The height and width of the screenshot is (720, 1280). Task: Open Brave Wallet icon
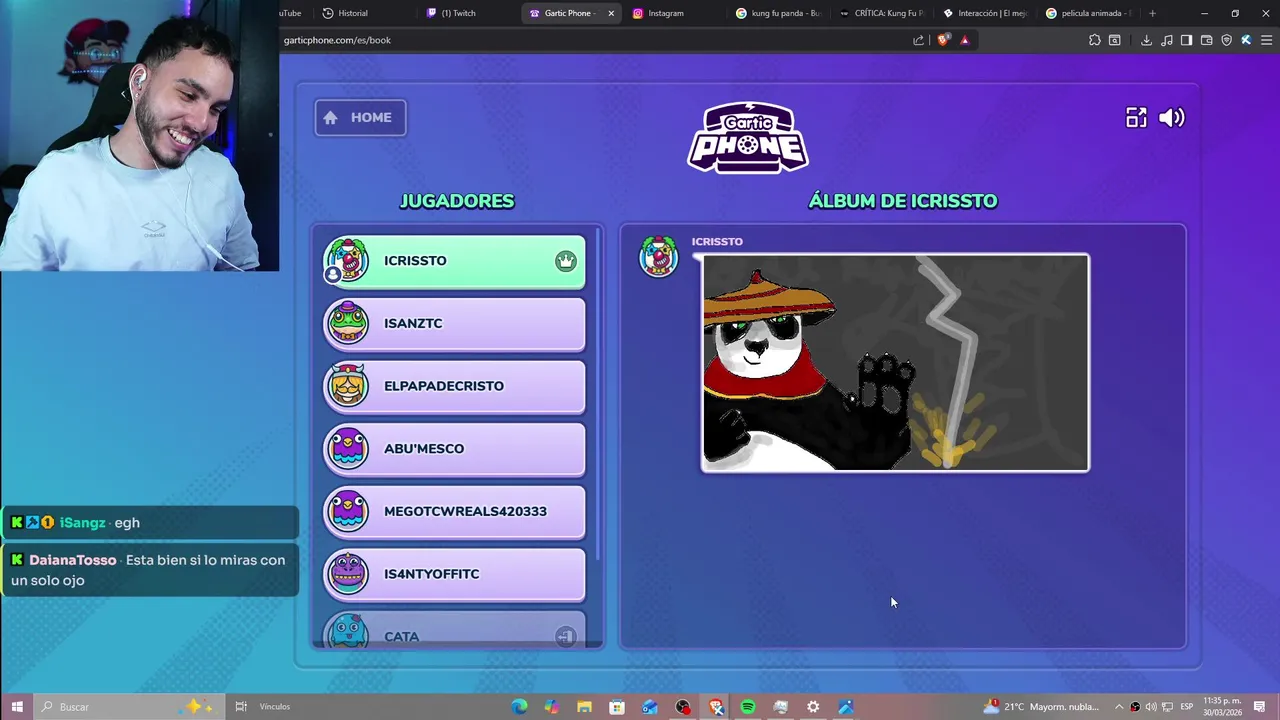click(1206, 40)
